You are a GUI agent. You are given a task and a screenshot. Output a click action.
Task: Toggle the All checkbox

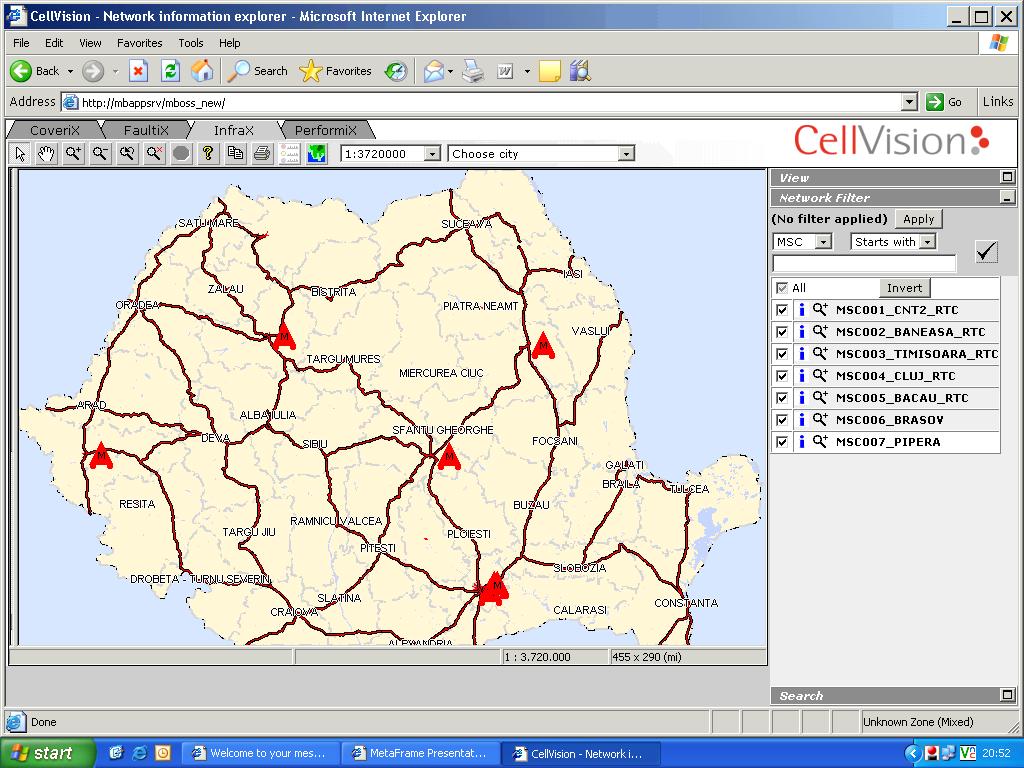point(782,288)
